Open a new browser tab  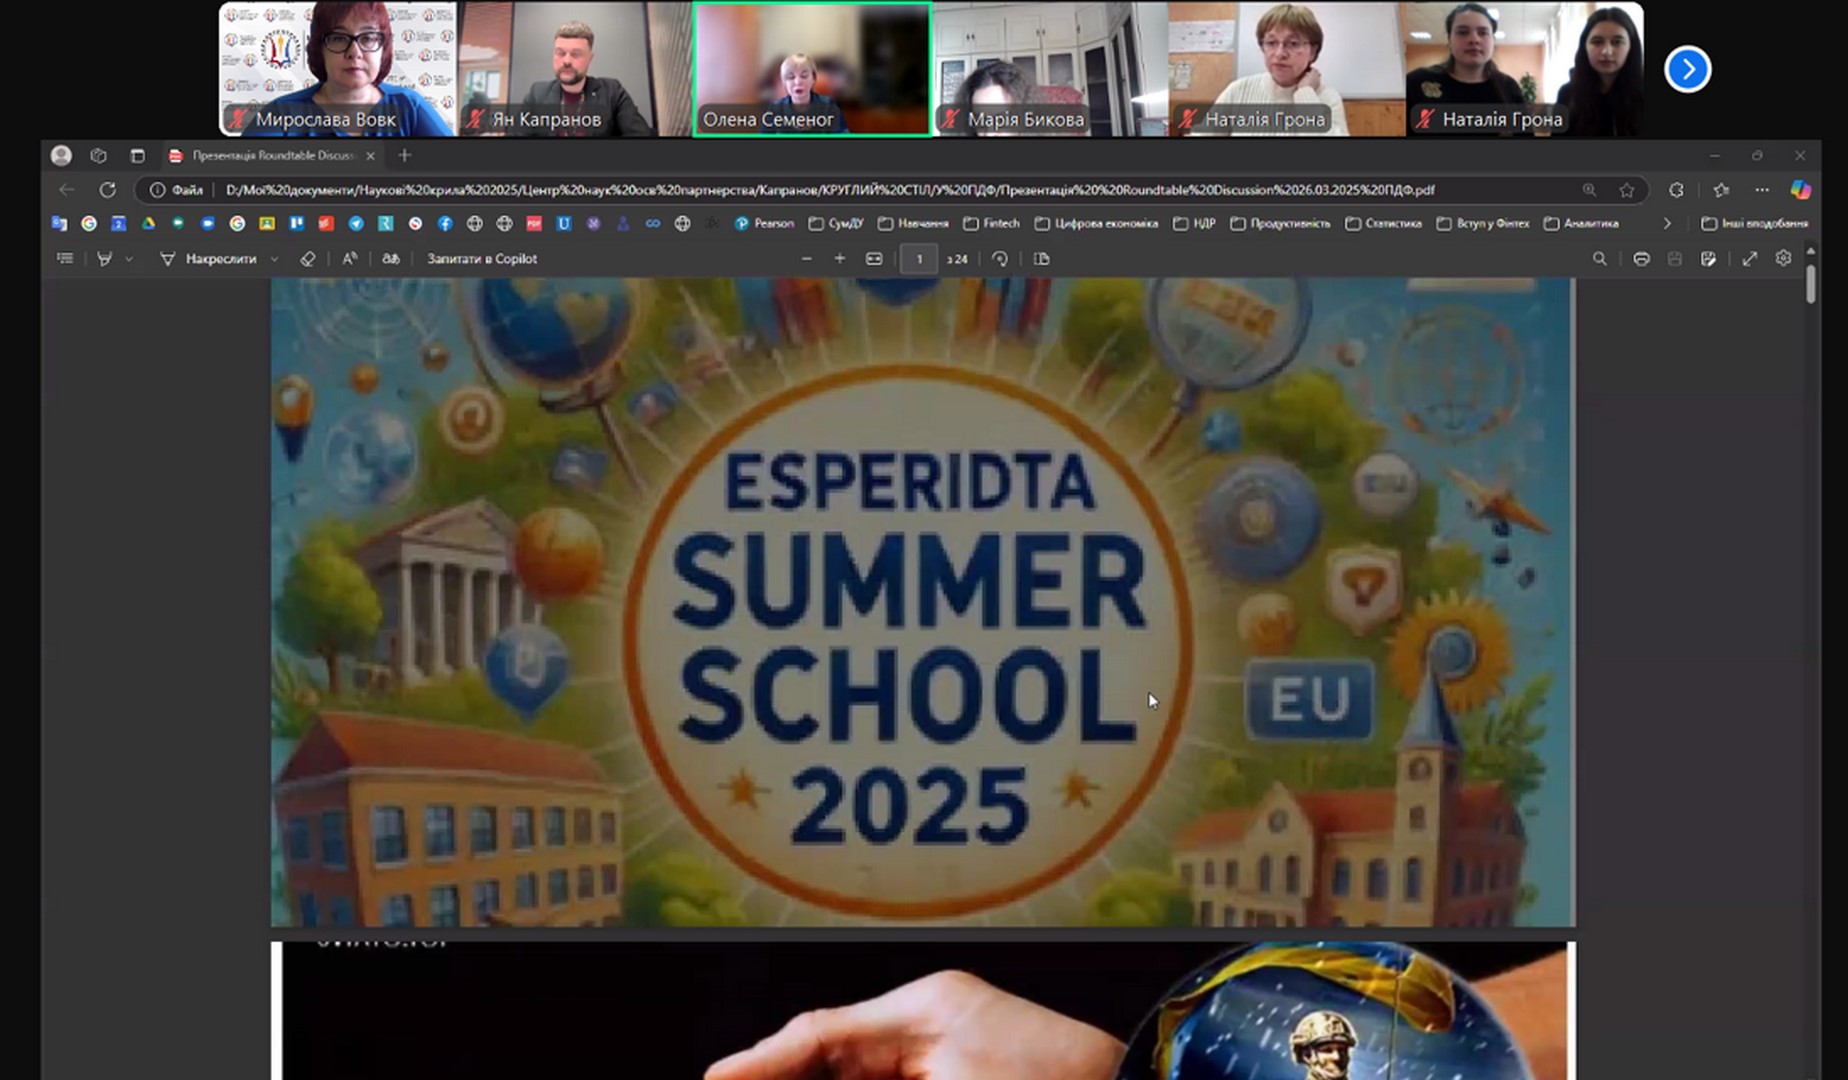(x=405, y=155)
